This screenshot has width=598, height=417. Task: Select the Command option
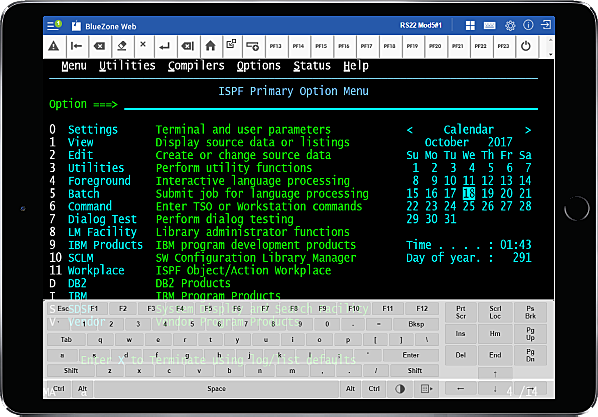click(90, 206)
